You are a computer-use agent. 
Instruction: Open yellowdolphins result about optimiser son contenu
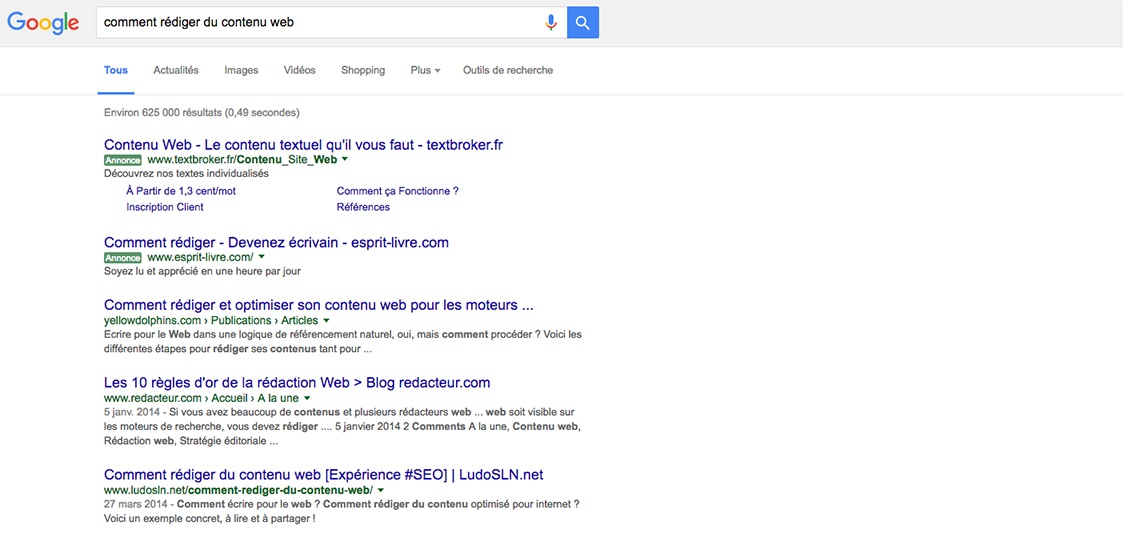click(x=319, y=306)
